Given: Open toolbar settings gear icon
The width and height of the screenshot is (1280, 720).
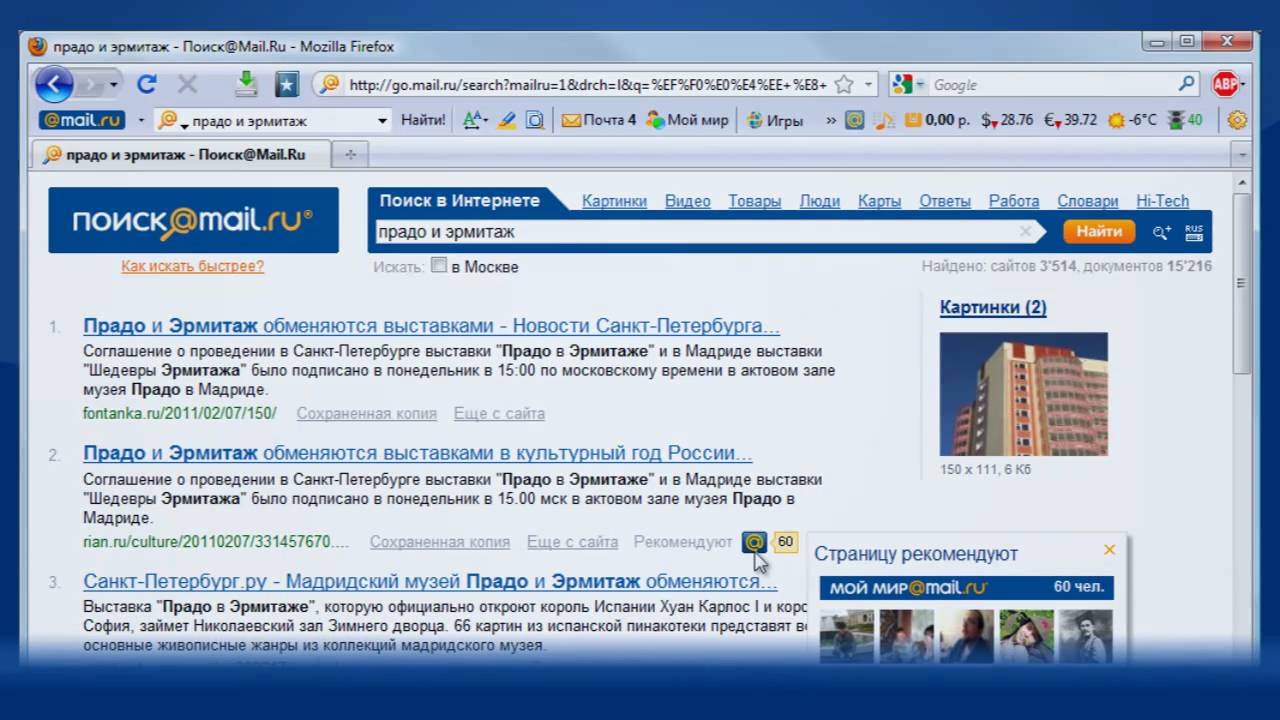Looking at the screenshot, I should point(1237,120).
